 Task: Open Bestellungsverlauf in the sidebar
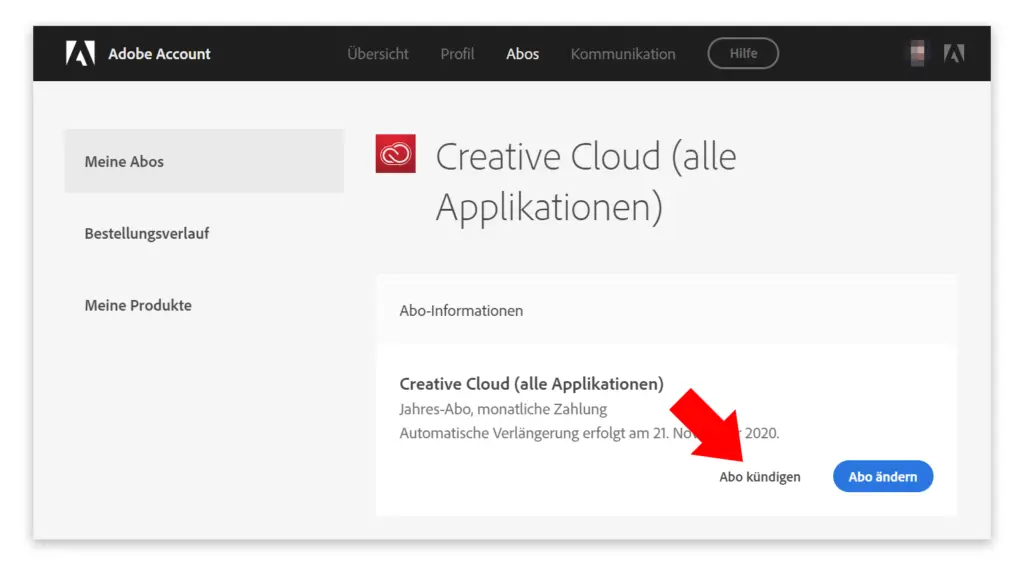(x=147, y=233)
